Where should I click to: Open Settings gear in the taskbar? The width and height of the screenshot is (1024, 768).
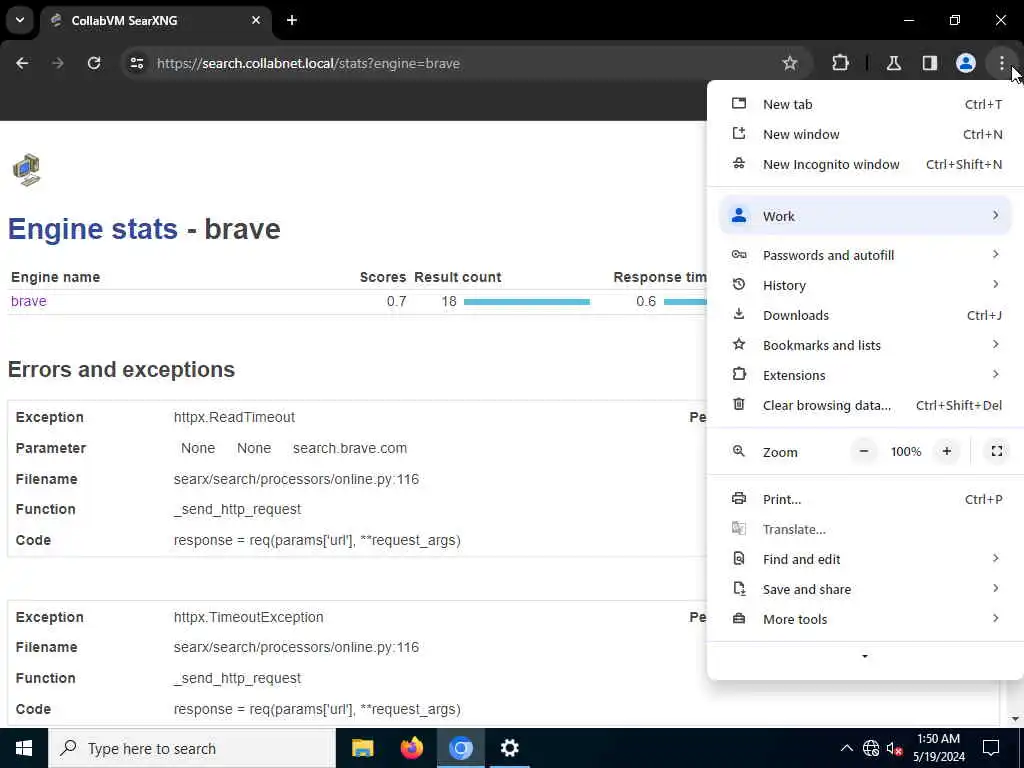[509, 748]
